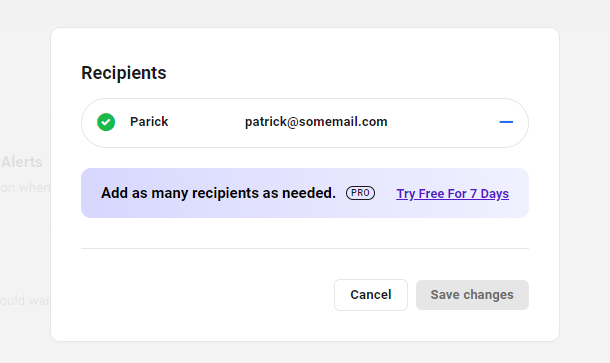610x363 pixels.
Task: Click the green checkmark icon beside Parick
Action: tap(106, 122)
